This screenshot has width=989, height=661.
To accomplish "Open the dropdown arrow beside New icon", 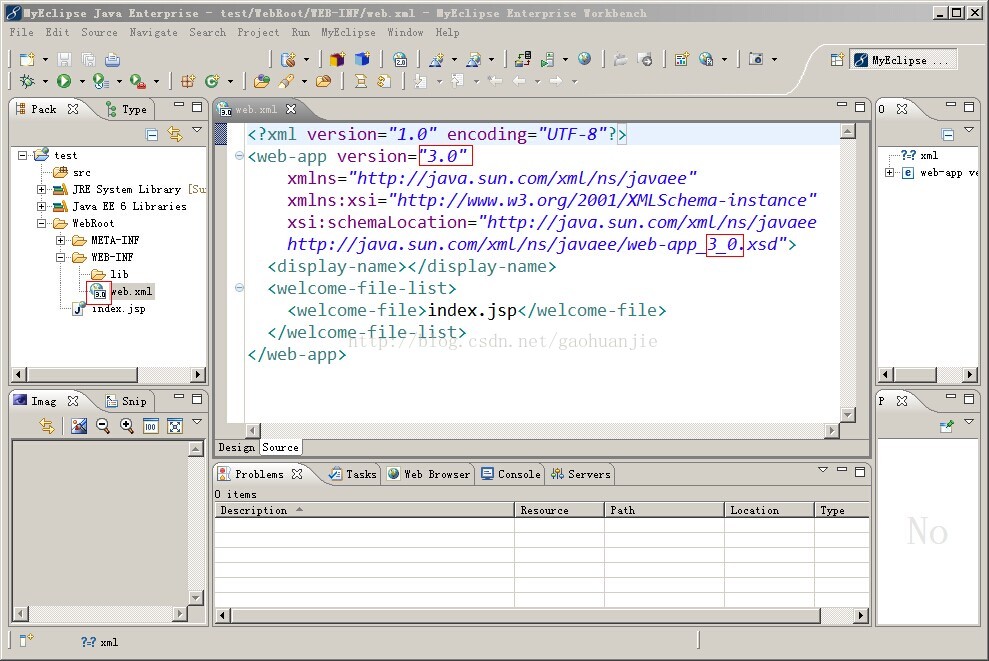I will point(45,60).
